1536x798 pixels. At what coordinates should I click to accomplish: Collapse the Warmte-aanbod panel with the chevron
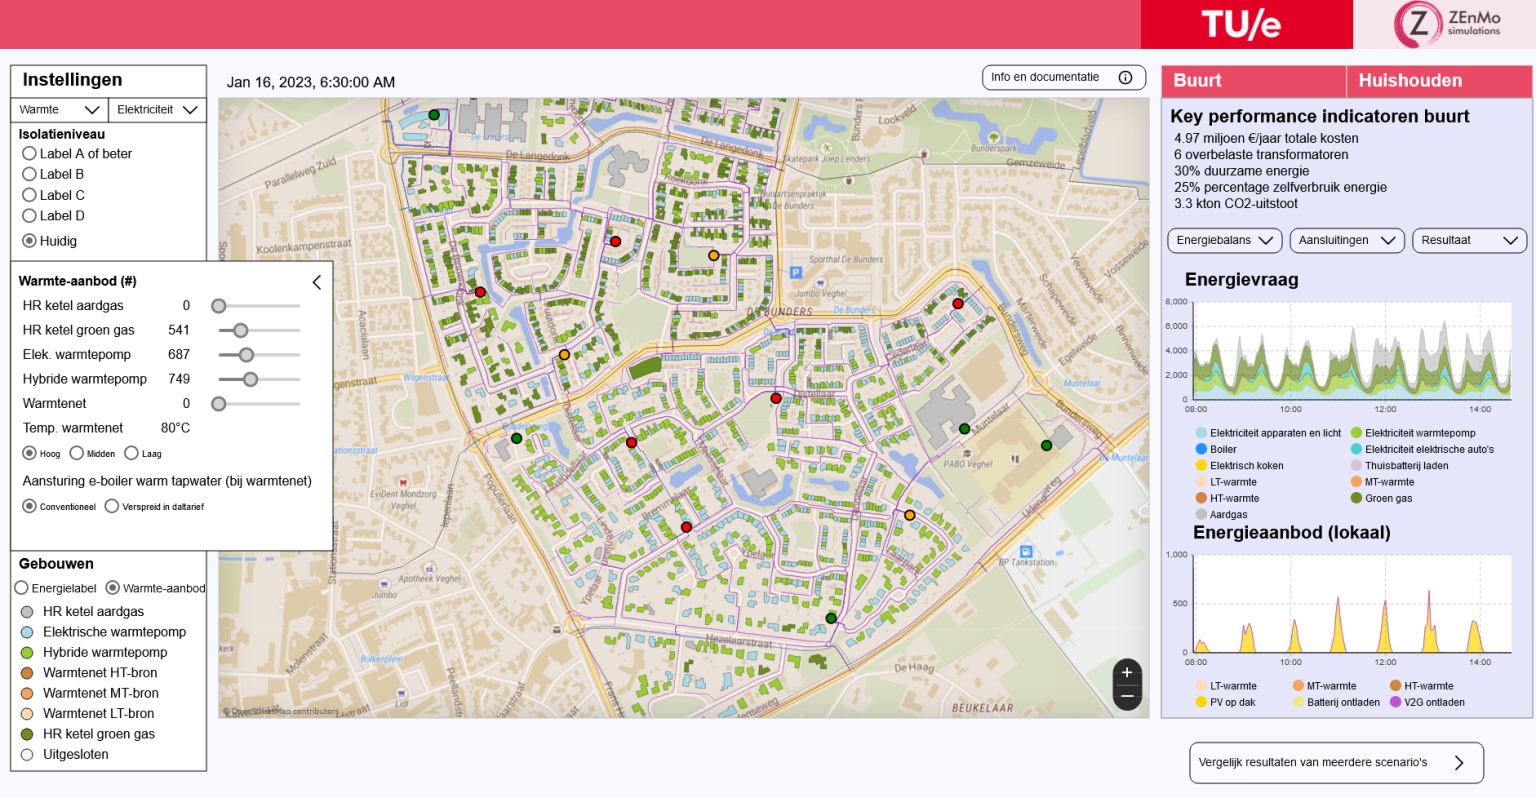316,282
